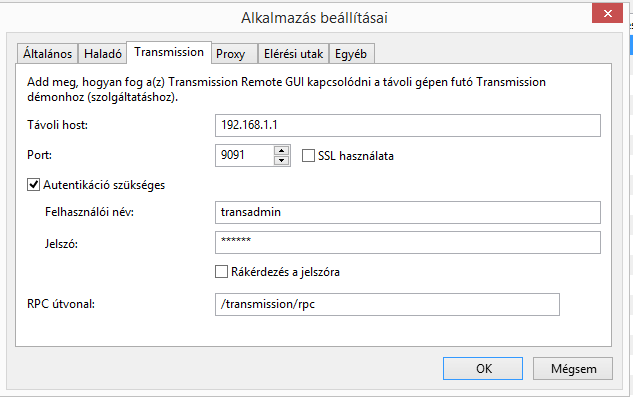Decrease the port number with down arrow
The image size is (633, 397).
(x=281, y=160)
